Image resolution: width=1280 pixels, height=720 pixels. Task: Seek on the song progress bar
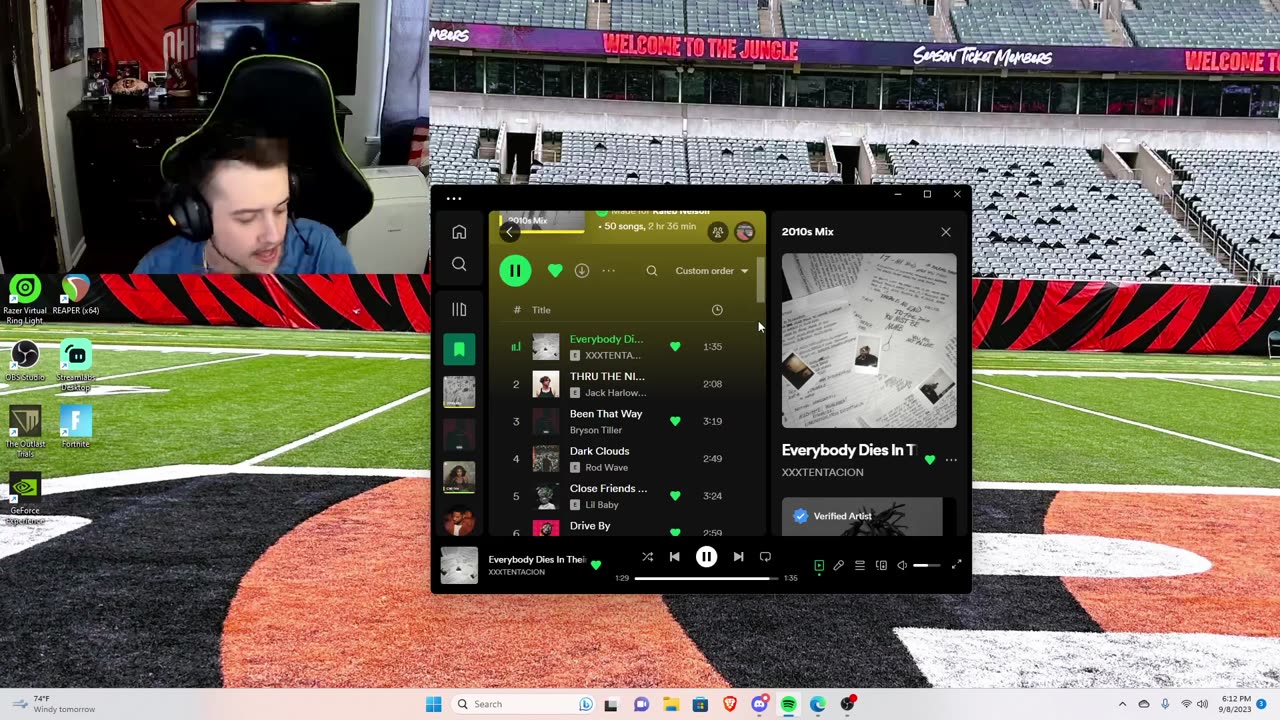click(x=706, y=578)
